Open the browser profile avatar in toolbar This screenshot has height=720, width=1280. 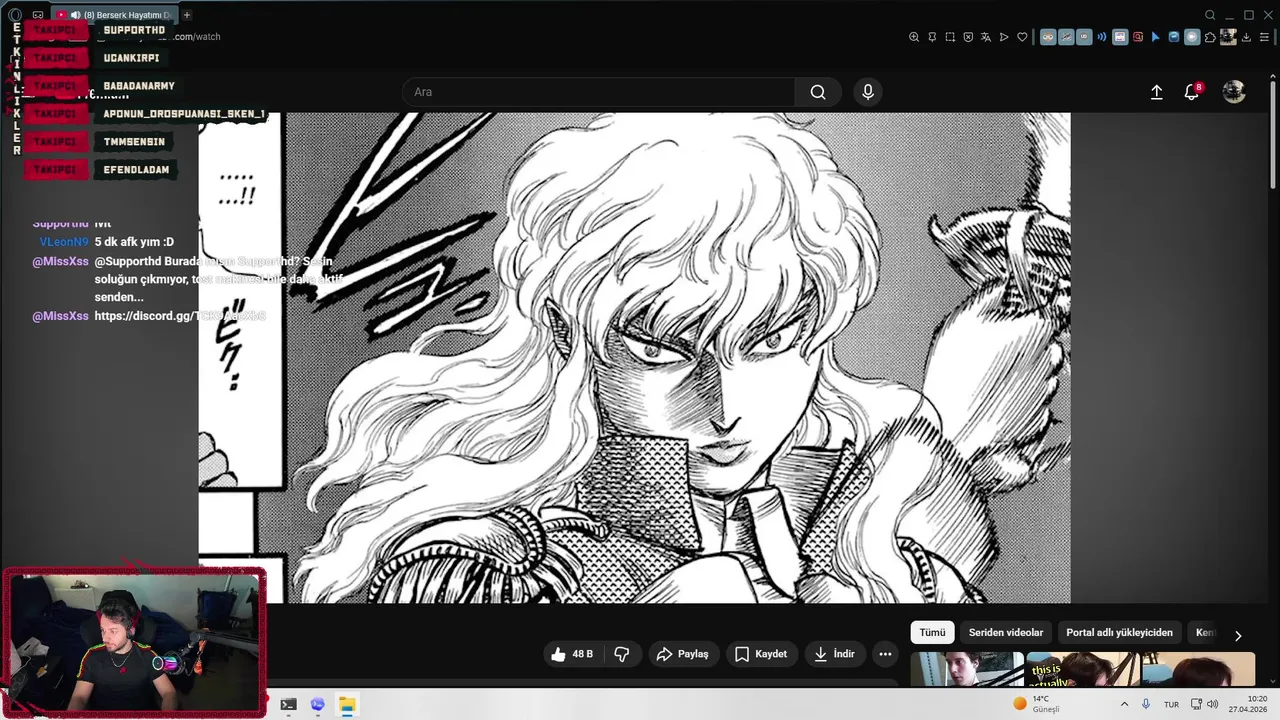coord(1229,37)
